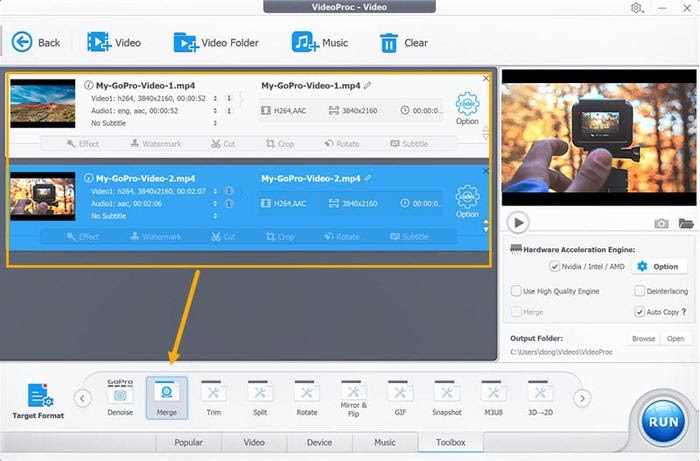Toggle the Merge checkbox
The image size is (700, 461).
click(516, 311)
